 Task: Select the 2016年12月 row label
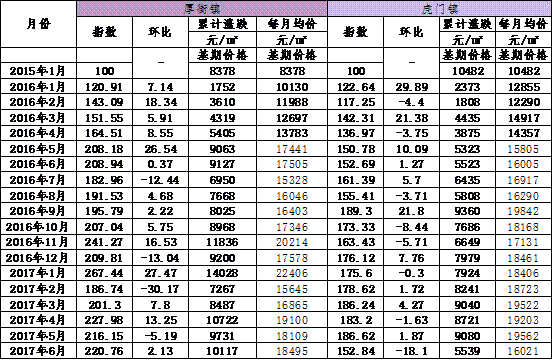click(38, 257)
